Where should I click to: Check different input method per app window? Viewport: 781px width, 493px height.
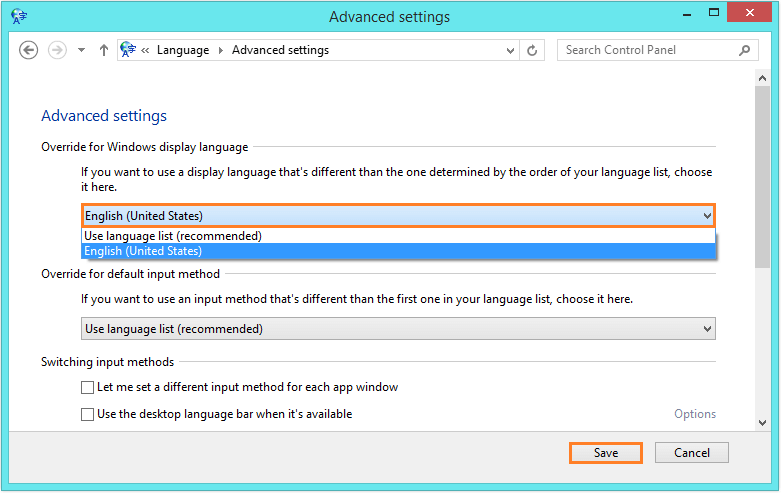(x=87, y=387)
